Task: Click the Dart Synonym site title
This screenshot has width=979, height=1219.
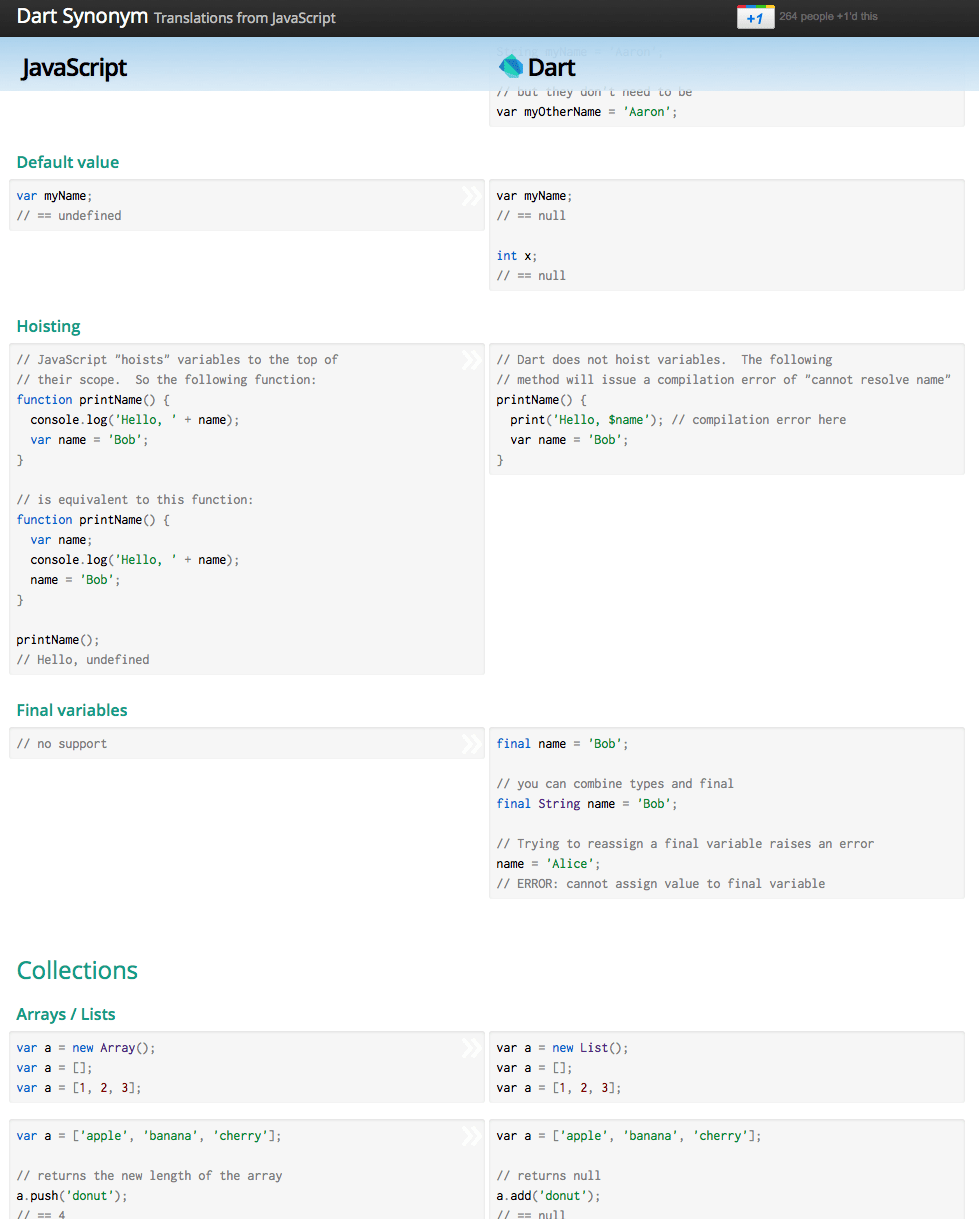Action: (x=82, y=16)
